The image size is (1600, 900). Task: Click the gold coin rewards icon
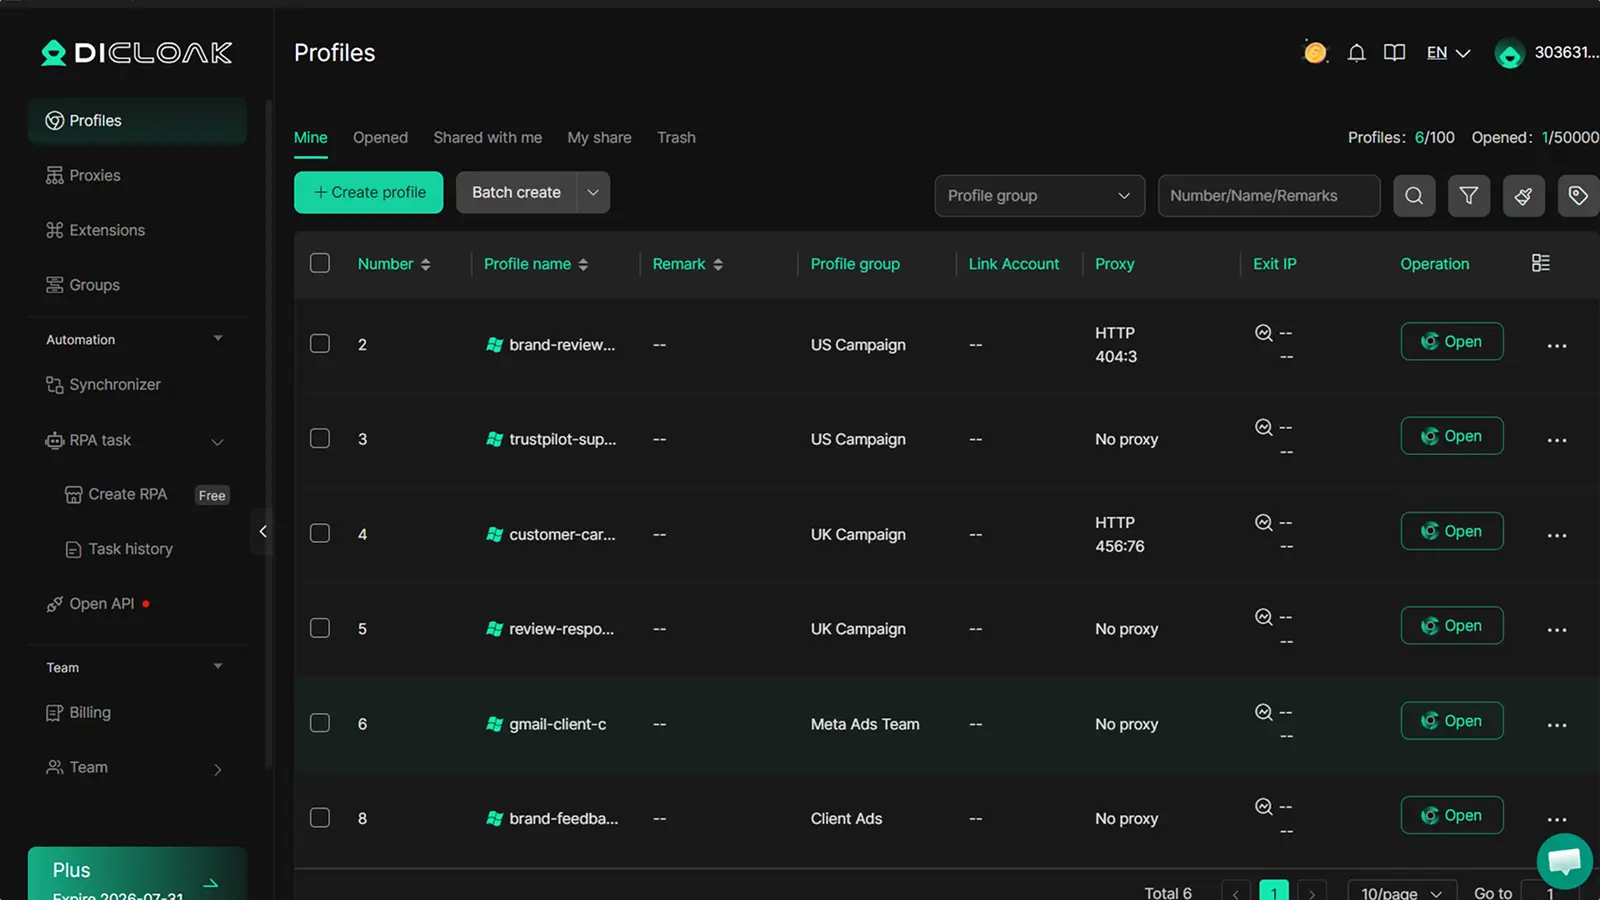1315,52
